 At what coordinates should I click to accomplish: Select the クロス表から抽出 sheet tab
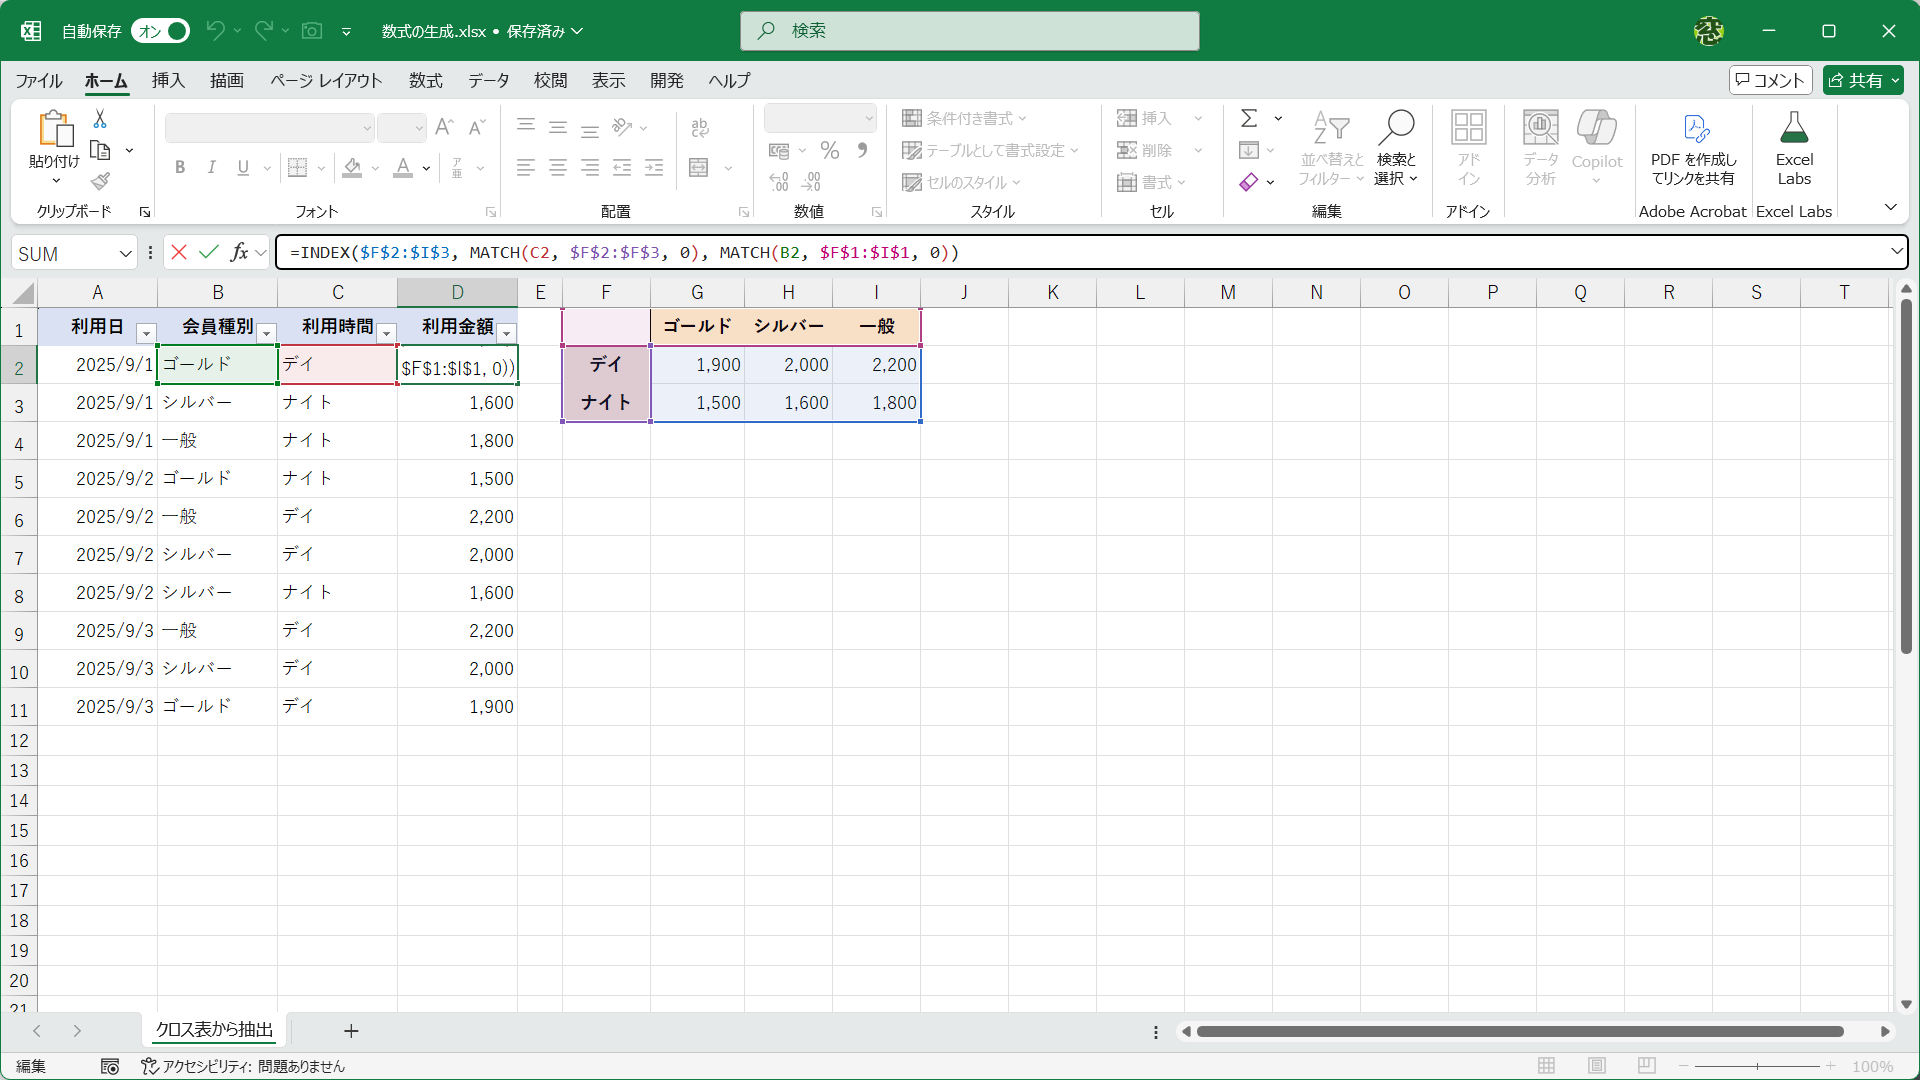[x=214, y=1030]
